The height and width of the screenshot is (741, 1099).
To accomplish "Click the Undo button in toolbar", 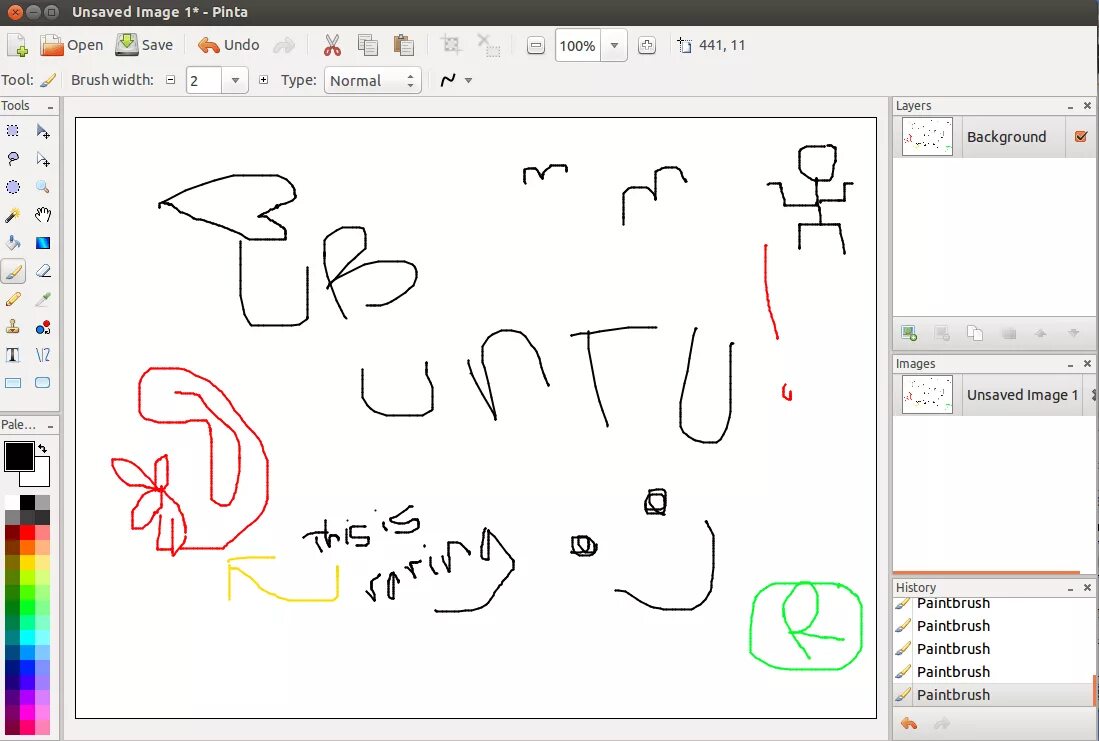I will tap(228, 46).
